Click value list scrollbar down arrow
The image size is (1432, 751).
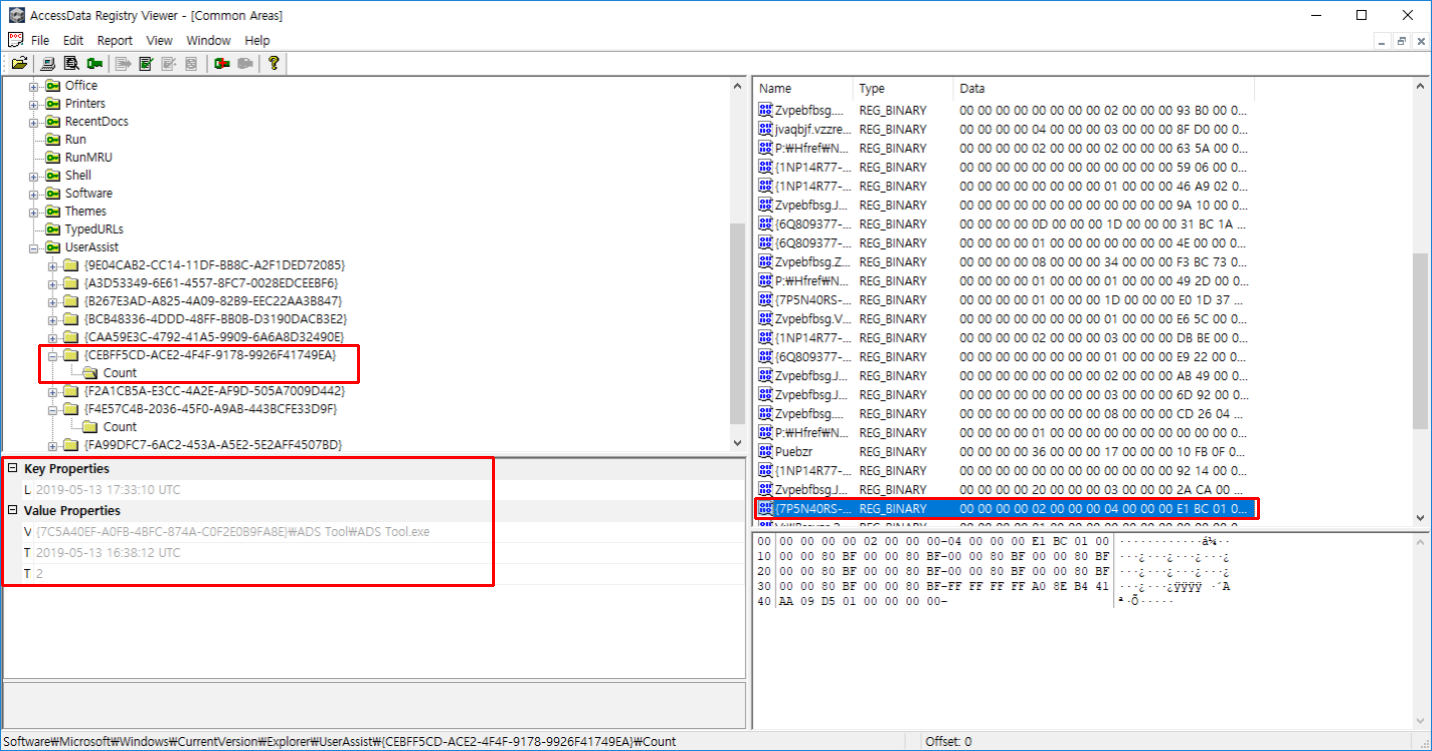(1420, 518)
